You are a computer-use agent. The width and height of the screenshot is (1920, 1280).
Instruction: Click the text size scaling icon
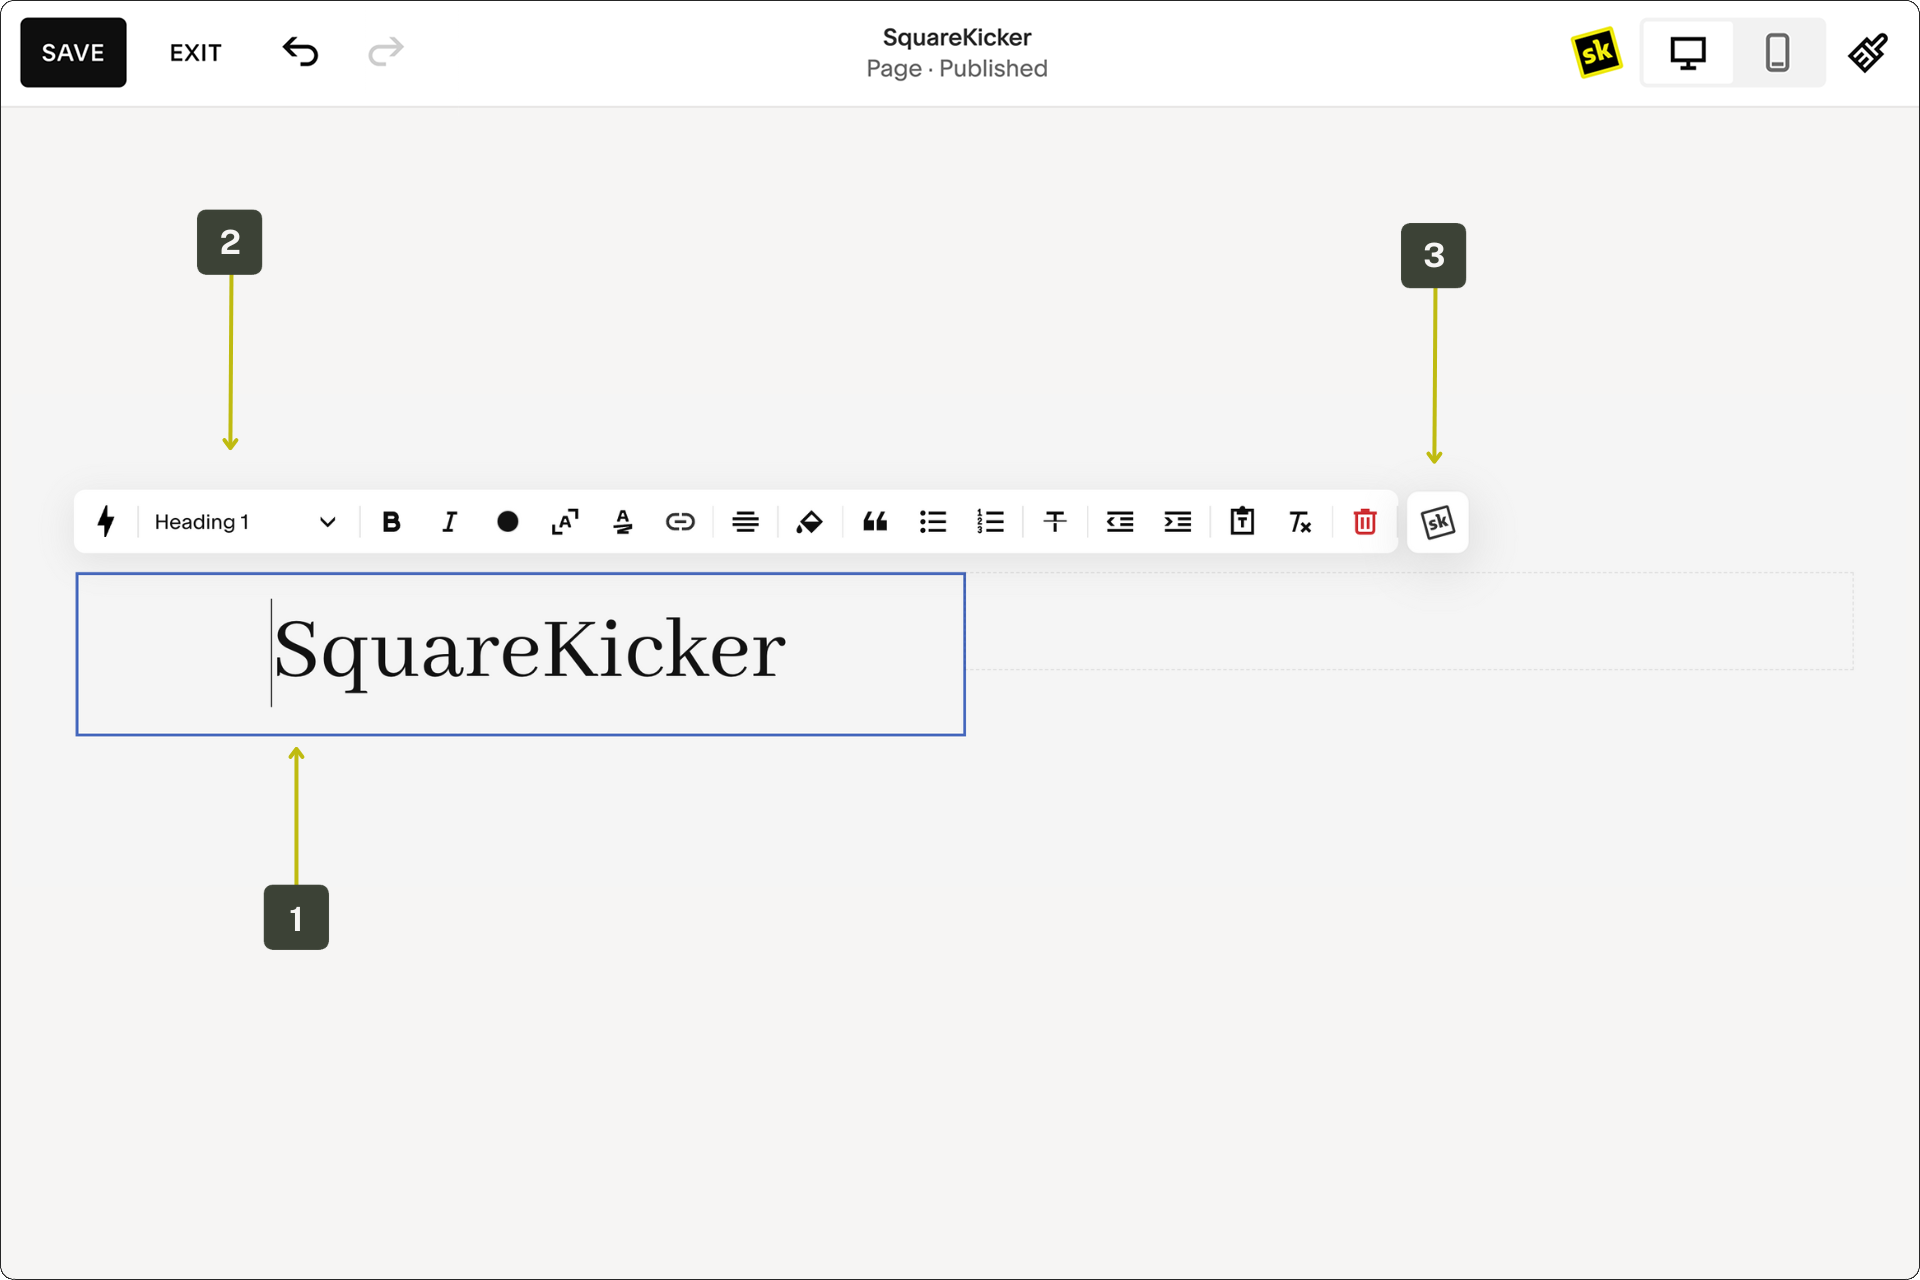tap(565, 521)
